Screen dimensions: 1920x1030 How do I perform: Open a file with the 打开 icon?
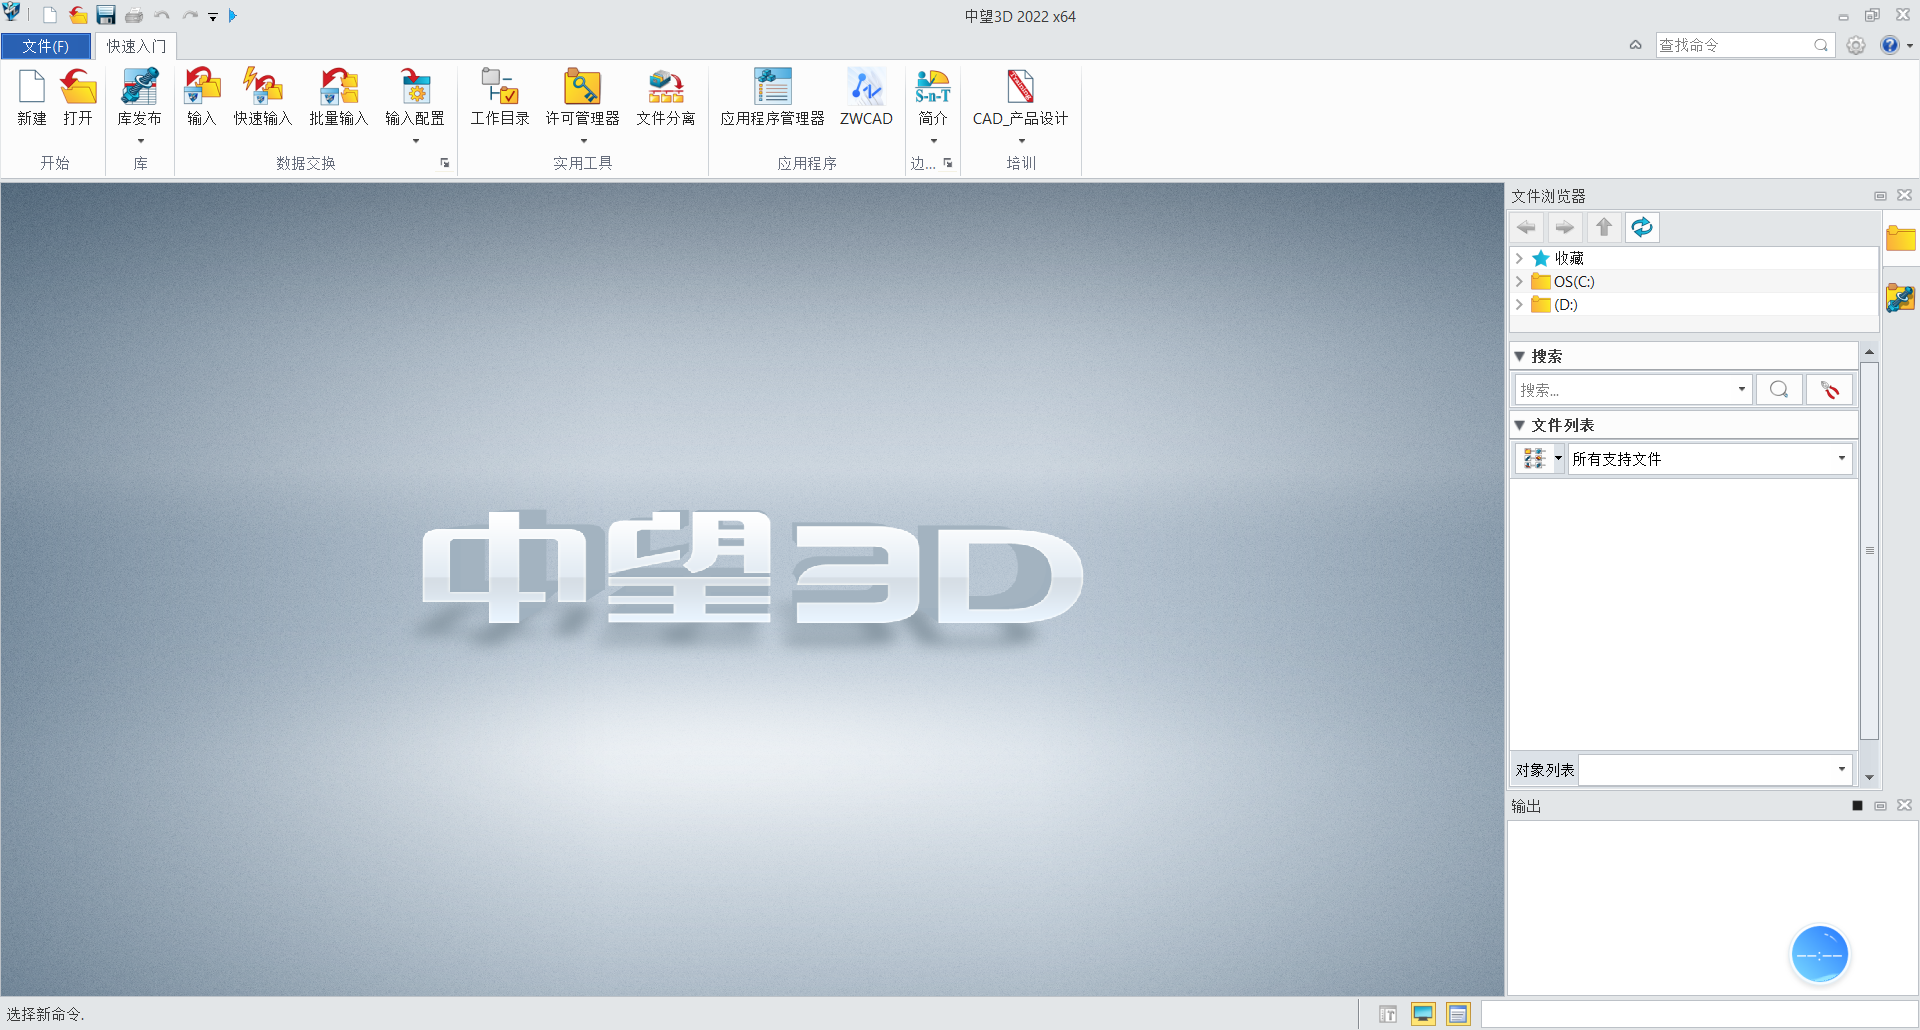(78, 87)
